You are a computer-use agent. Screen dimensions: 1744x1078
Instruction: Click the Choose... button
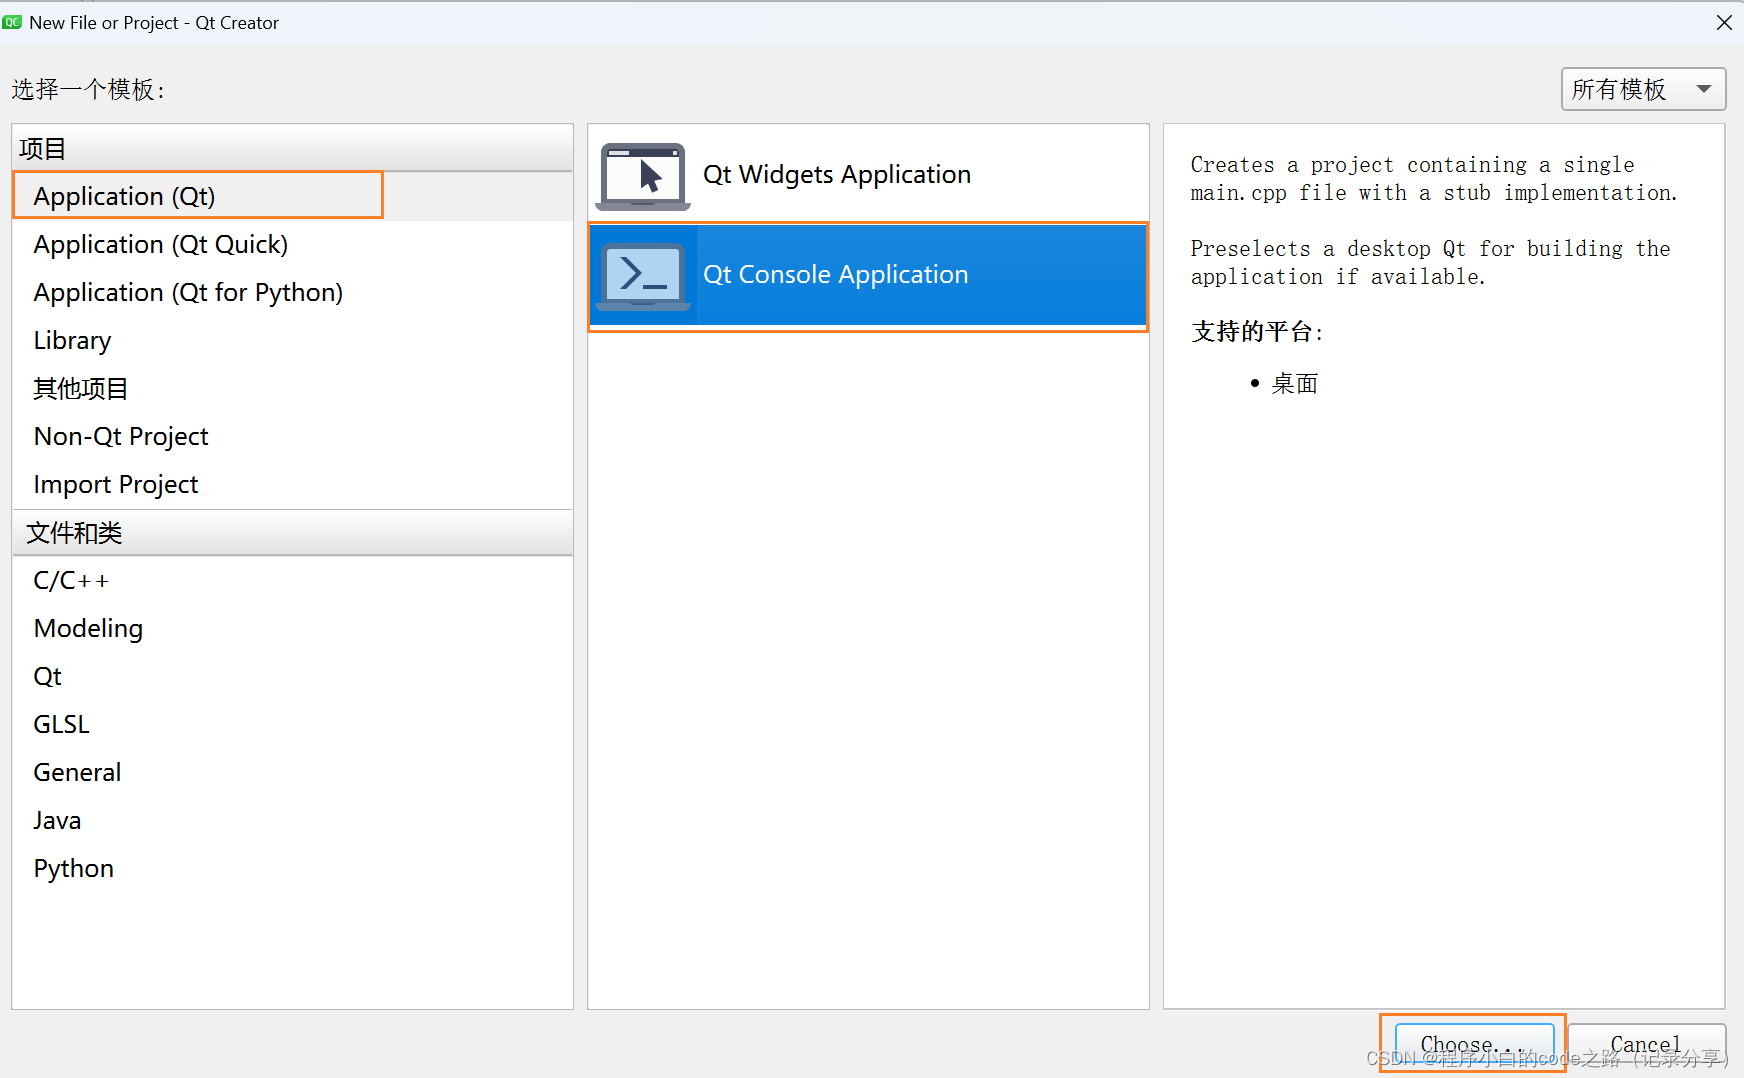[x=1474, y=1045]
